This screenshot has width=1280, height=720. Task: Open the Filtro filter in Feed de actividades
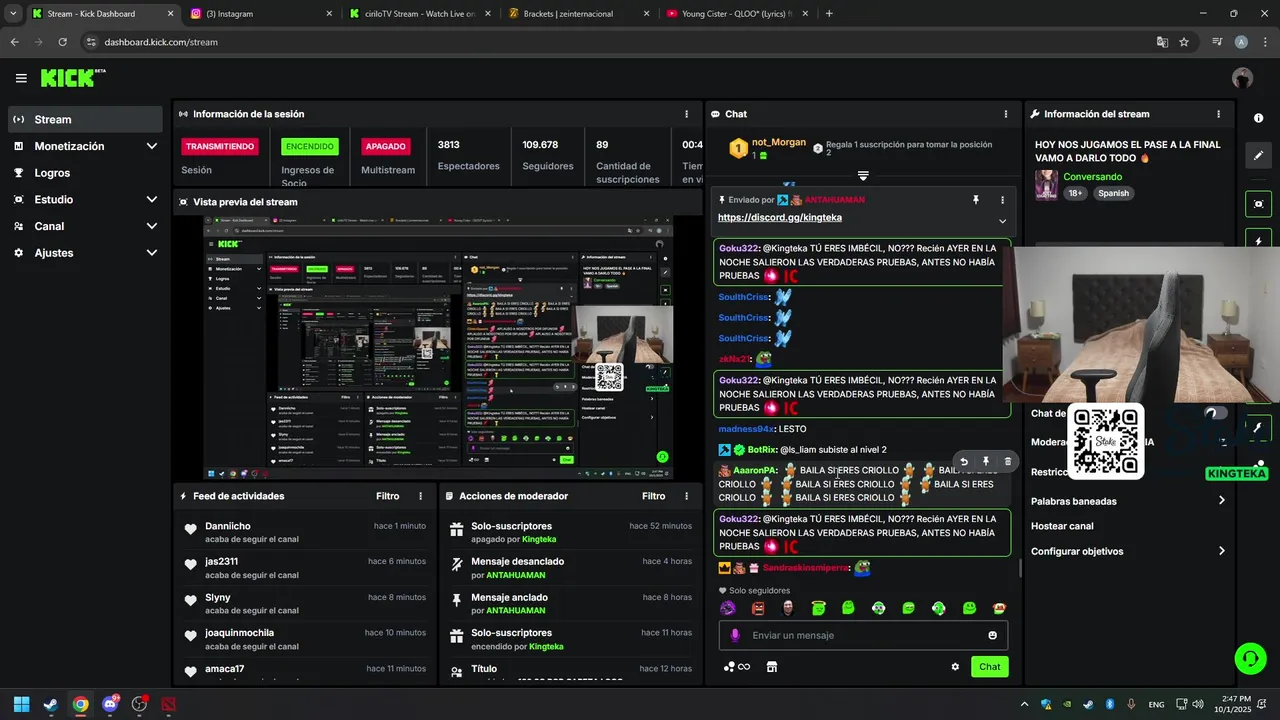point(387,496)
